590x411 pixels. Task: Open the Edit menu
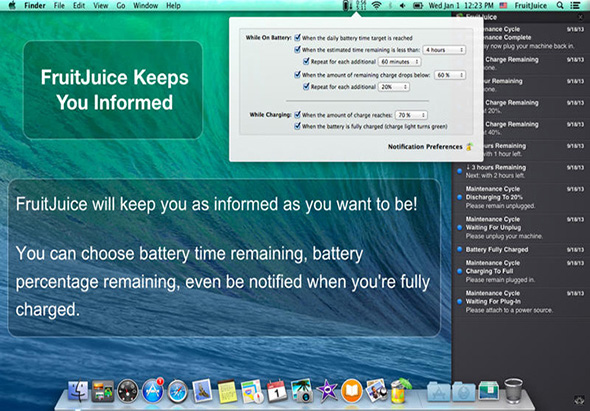tap(79, 6)
